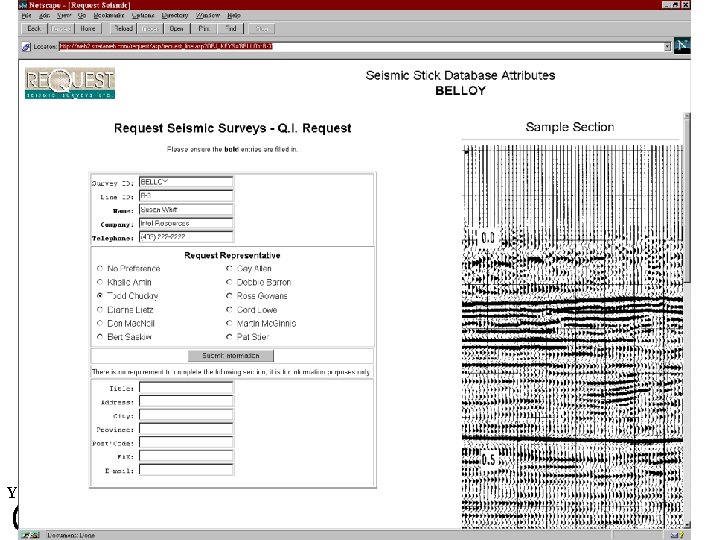The image size is (720, 540).
Task: Click the E-mail input field
Action: pos(186,470)
